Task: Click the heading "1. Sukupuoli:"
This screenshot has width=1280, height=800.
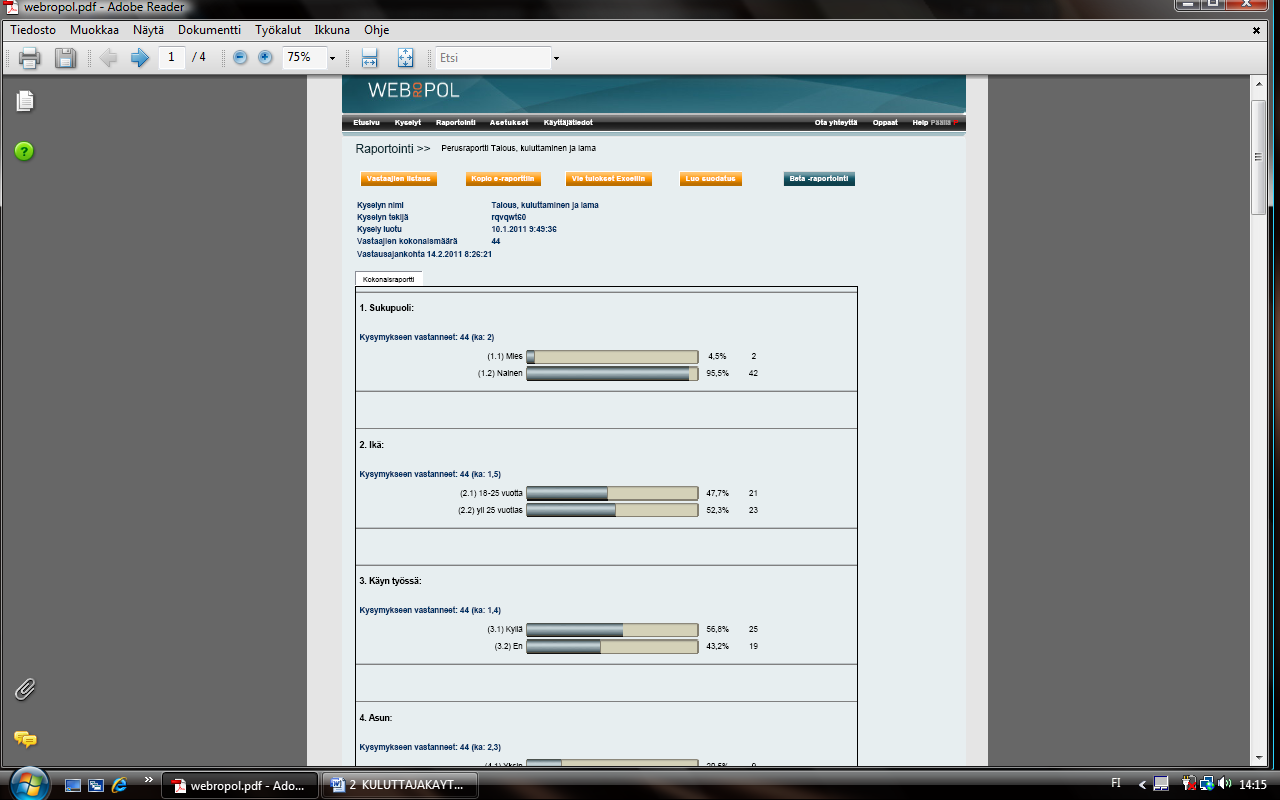Action: pyautogui.click(x=386, y=307)
